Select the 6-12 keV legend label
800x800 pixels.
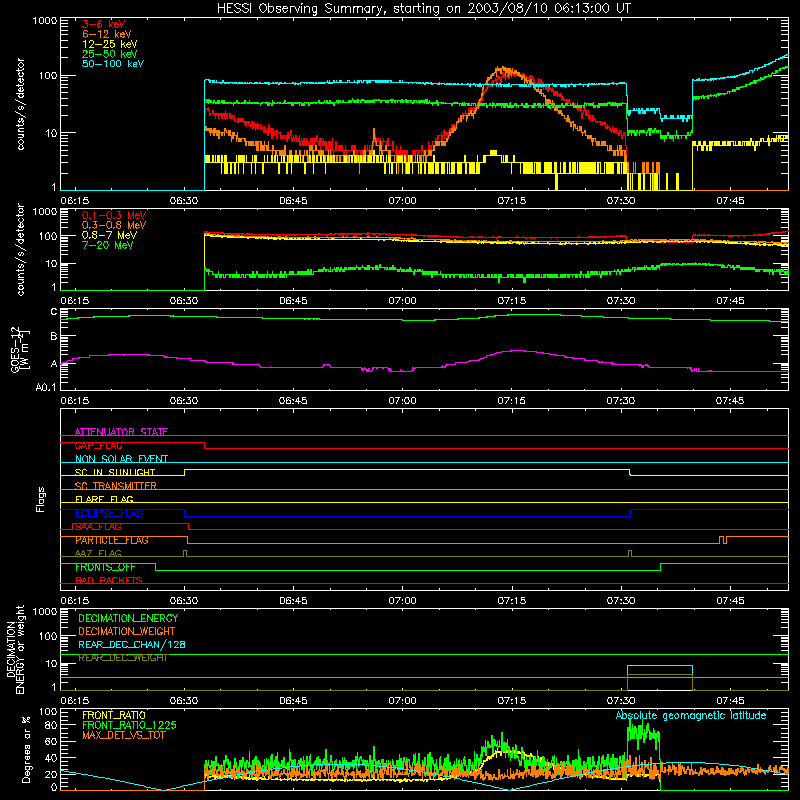click(107, 34)
